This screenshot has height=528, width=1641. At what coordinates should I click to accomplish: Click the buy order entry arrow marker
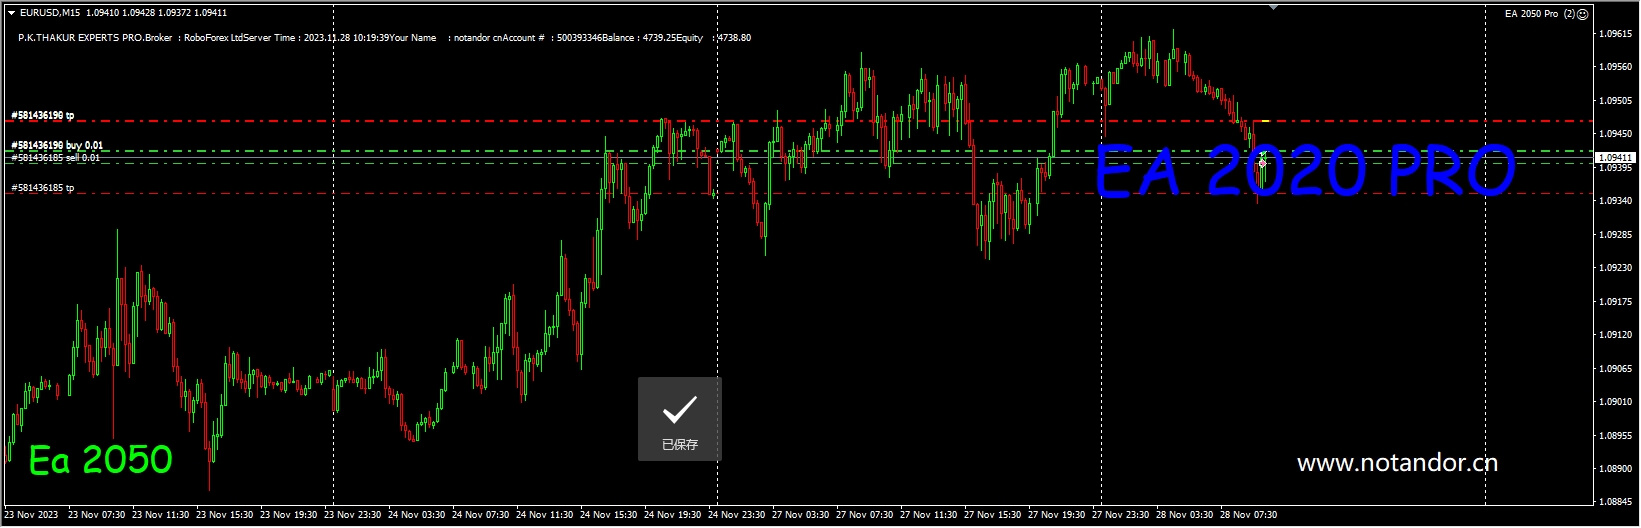(1263, 153)
